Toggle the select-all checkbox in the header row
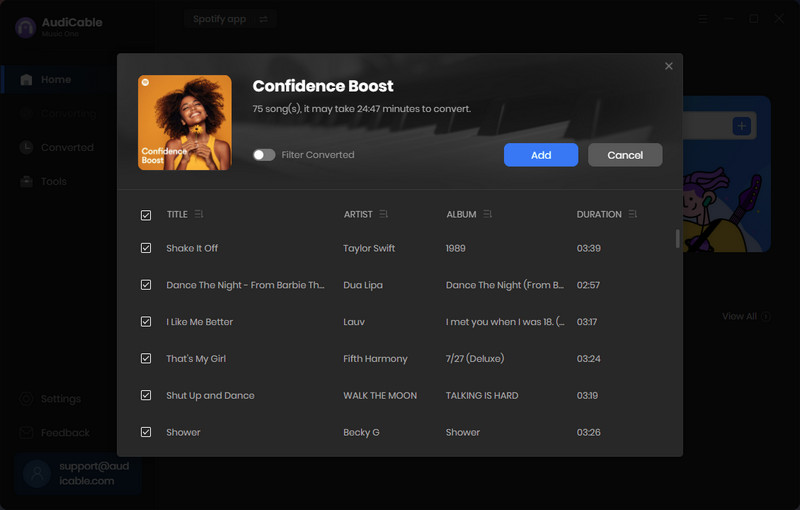The image size is (800, 510). (x=146, y=215)
